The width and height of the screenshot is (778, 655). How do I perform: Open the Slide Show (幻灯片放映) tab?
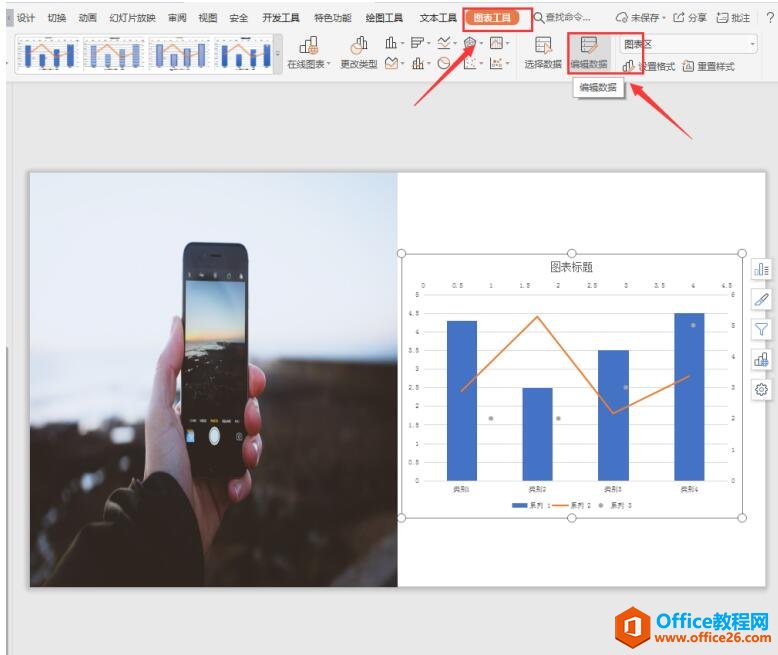[x=132, y=18]
